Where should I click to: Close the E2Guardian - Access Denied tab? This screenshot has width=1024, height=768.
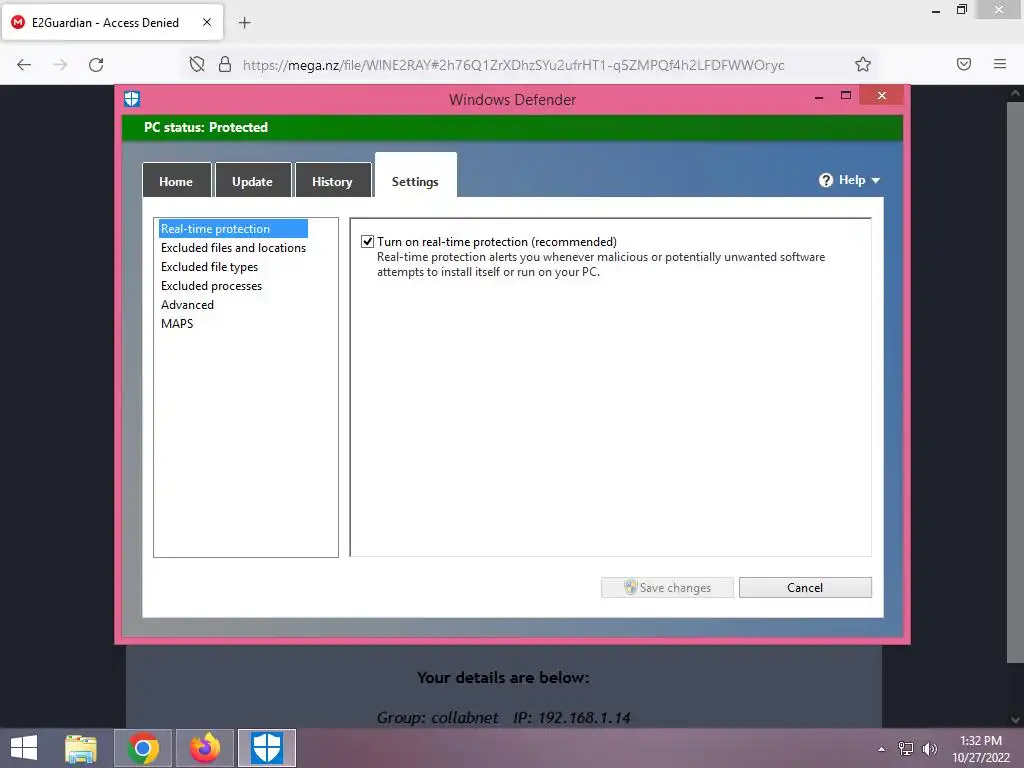click(207, 22)
